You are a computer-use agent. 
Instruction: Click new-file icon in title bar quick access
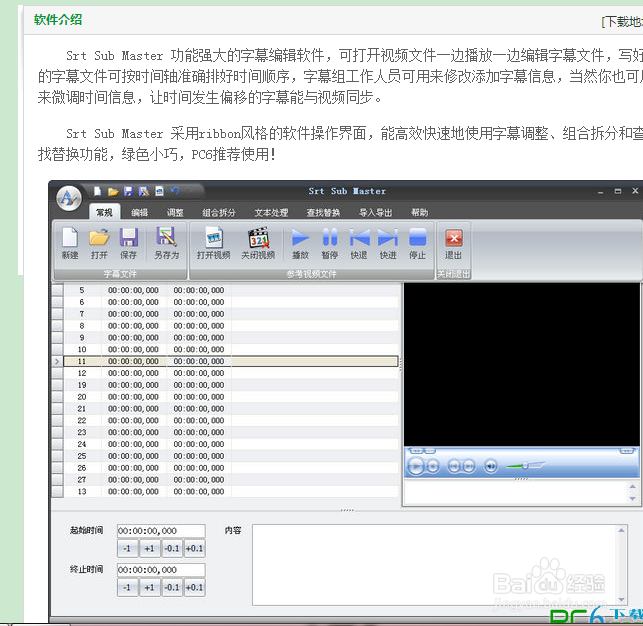point(97,191)
